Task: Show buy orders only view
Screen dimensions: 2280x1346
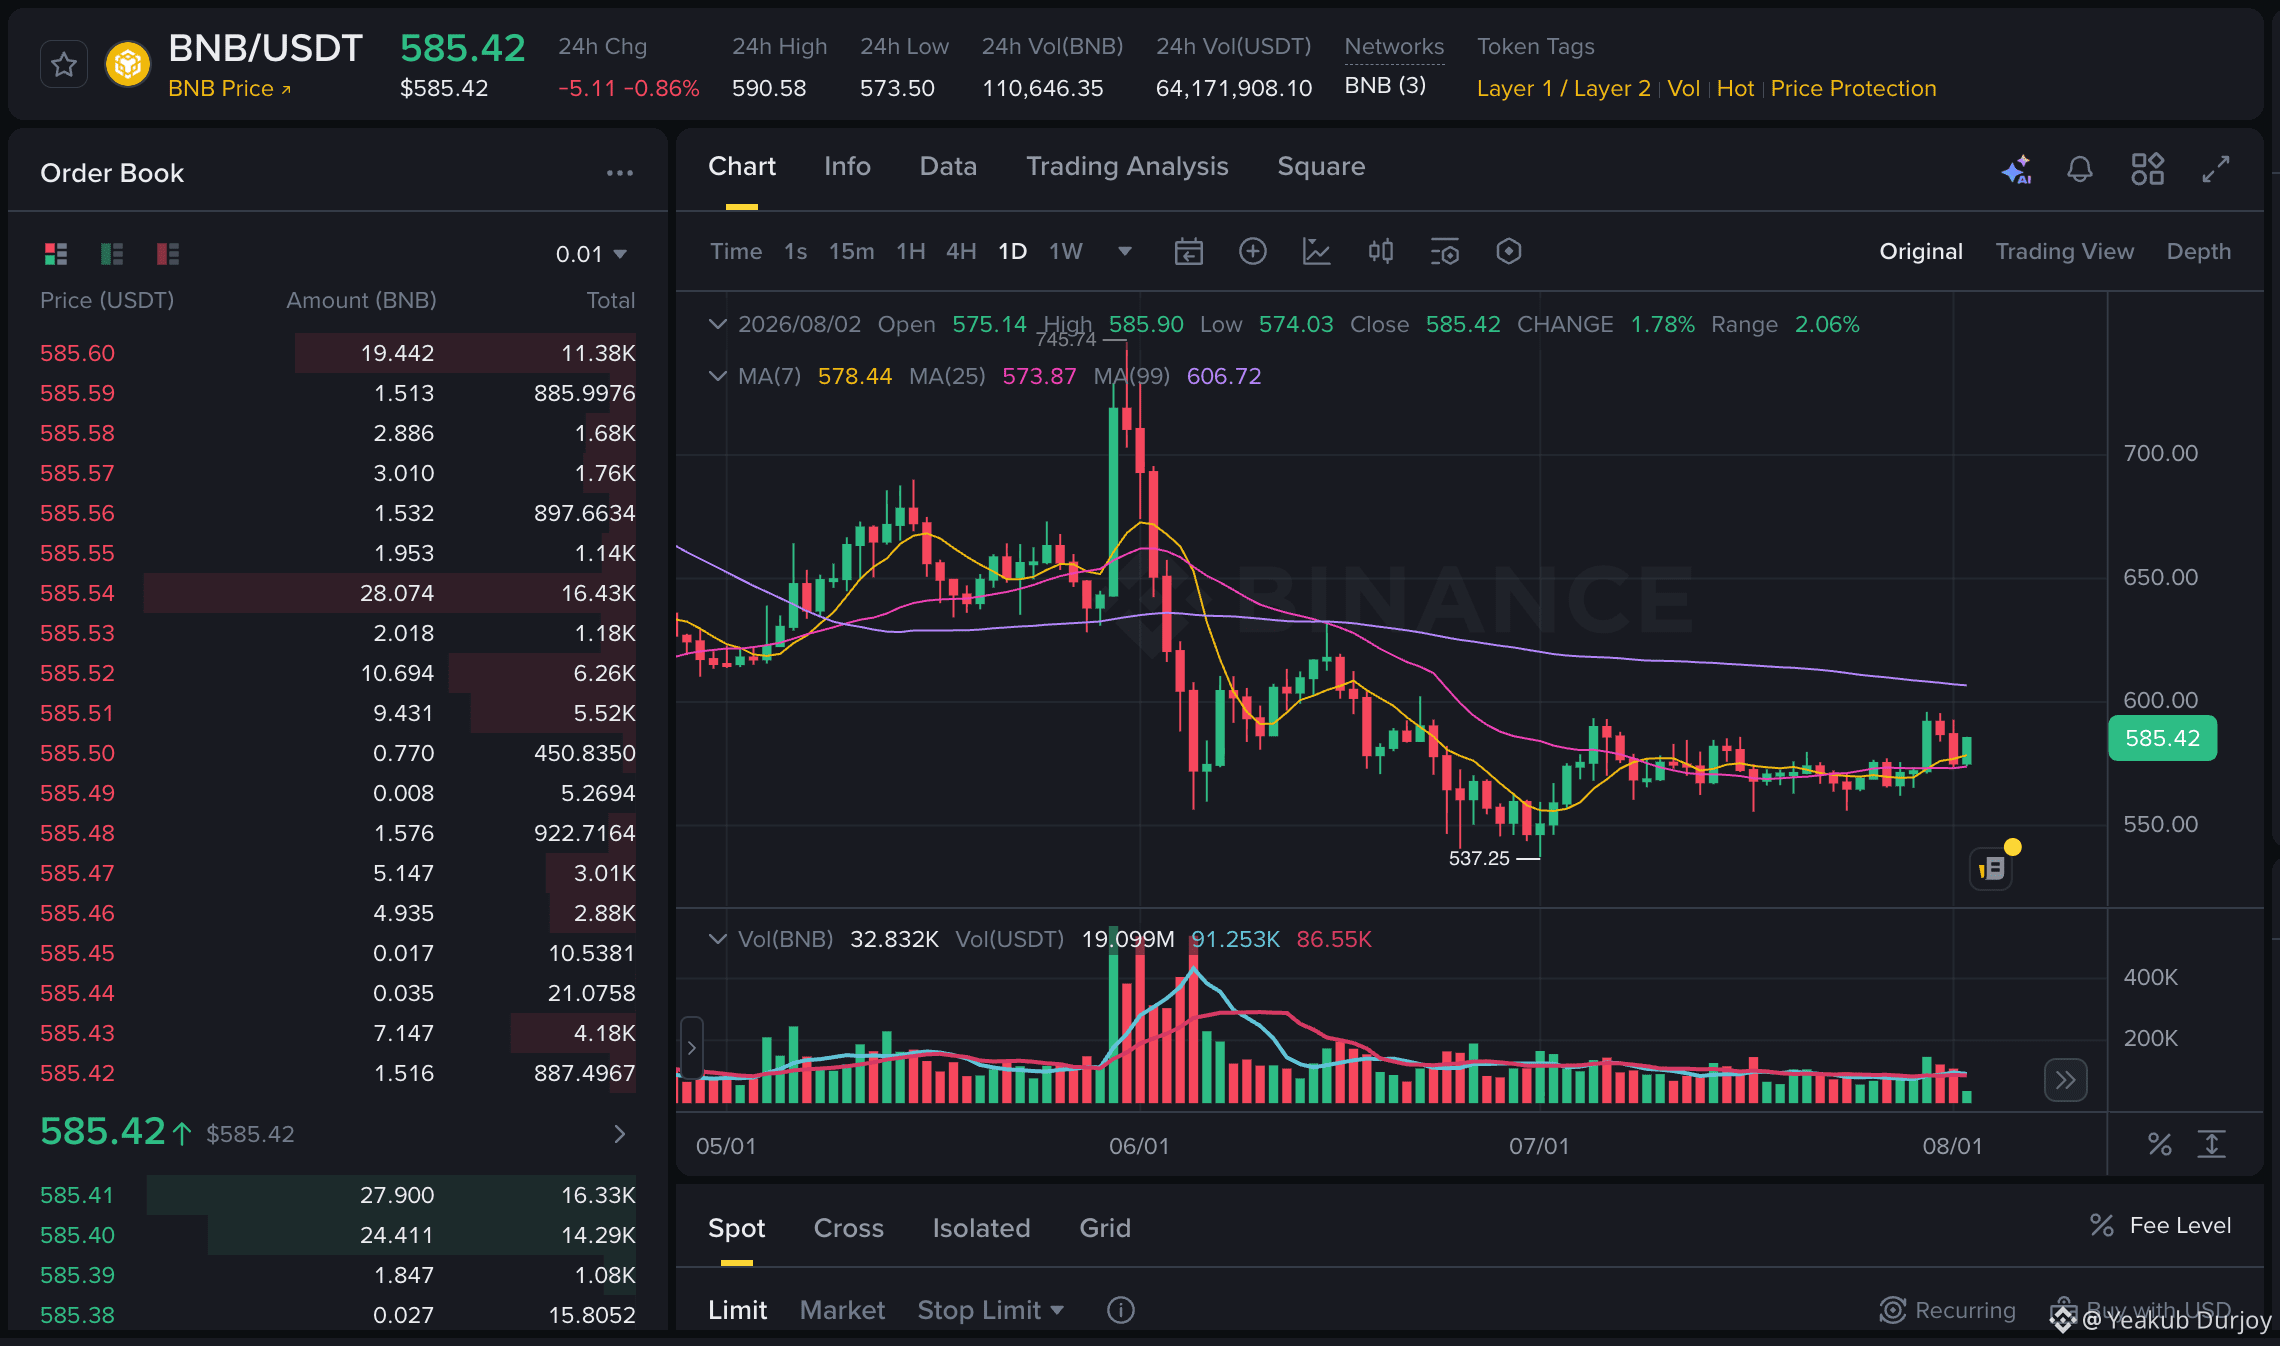Action: [112, 254]
